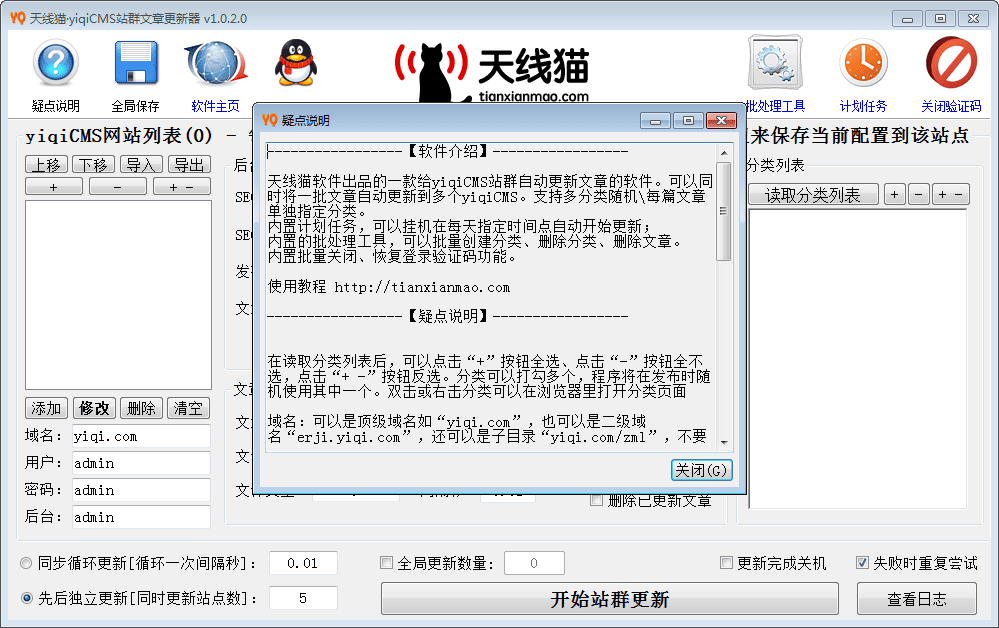
Task: Click the app icon in main title bar
Action: (x=17, y=18)
